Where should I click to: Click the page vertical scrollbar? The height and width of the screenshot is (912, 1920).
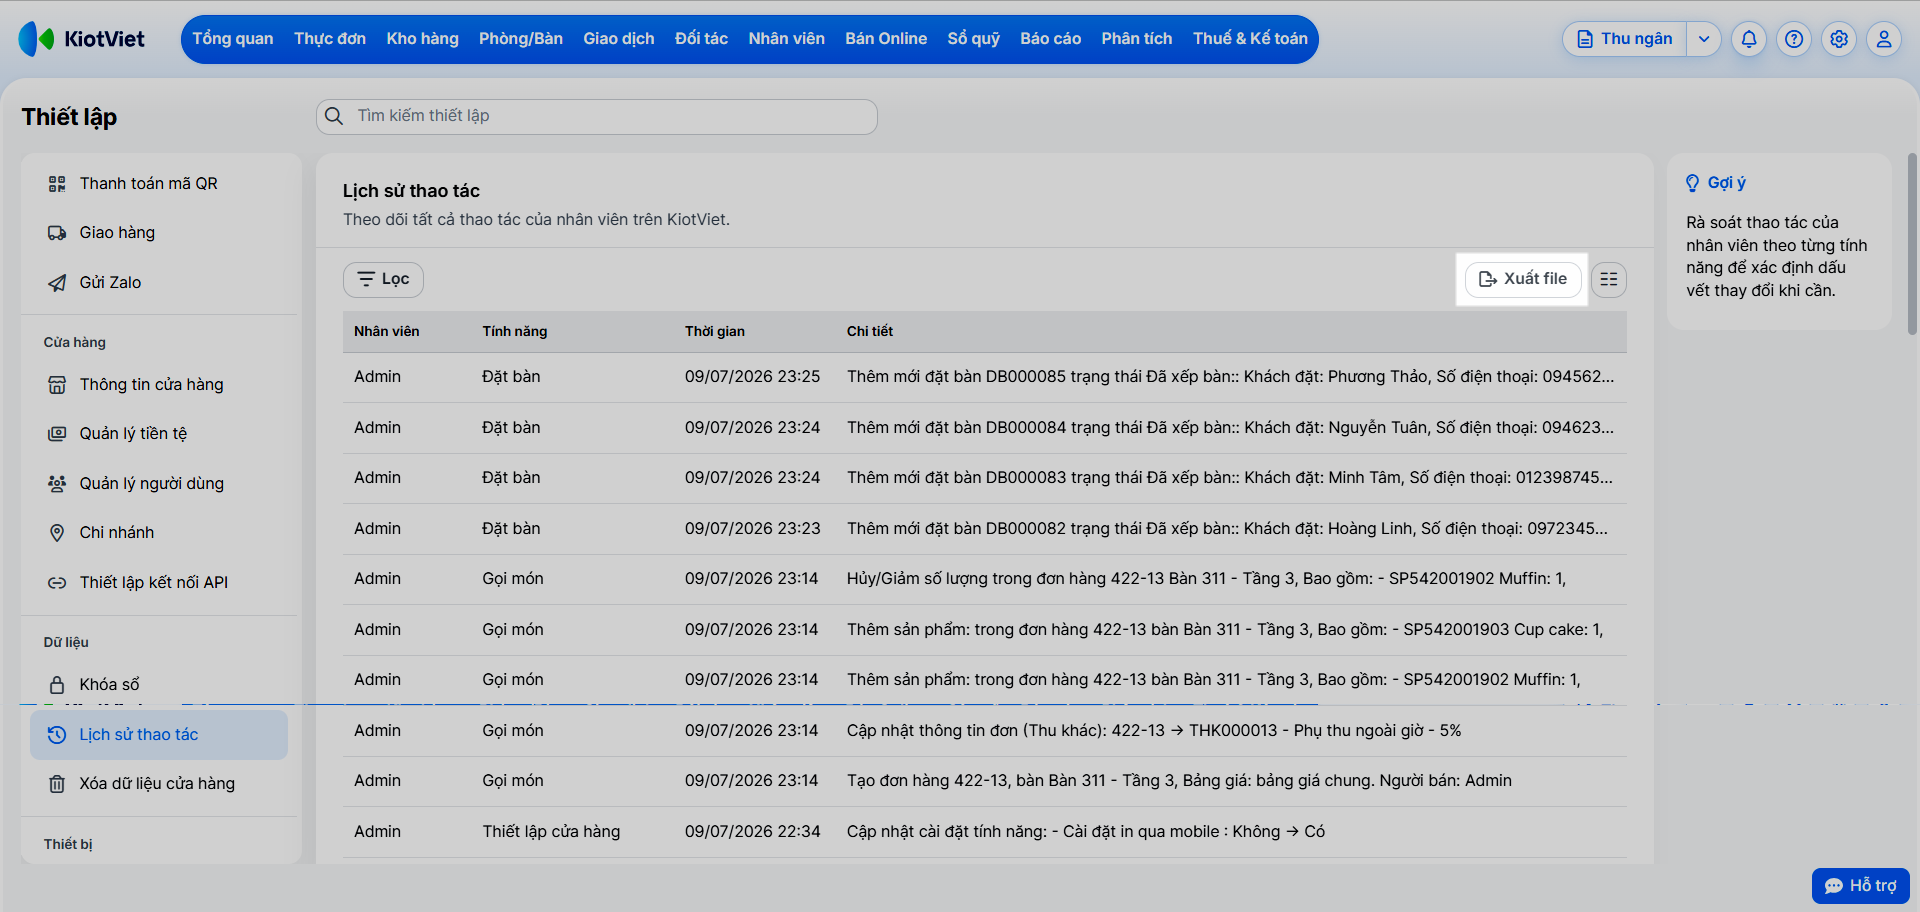coord(1912,244)
